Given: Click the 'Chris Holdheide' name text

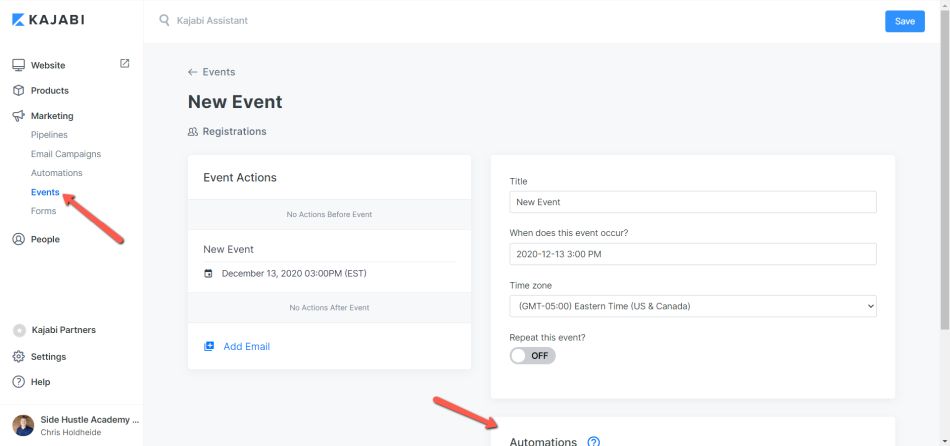Looking at the screenshot, I should click(x=70, y=432).
